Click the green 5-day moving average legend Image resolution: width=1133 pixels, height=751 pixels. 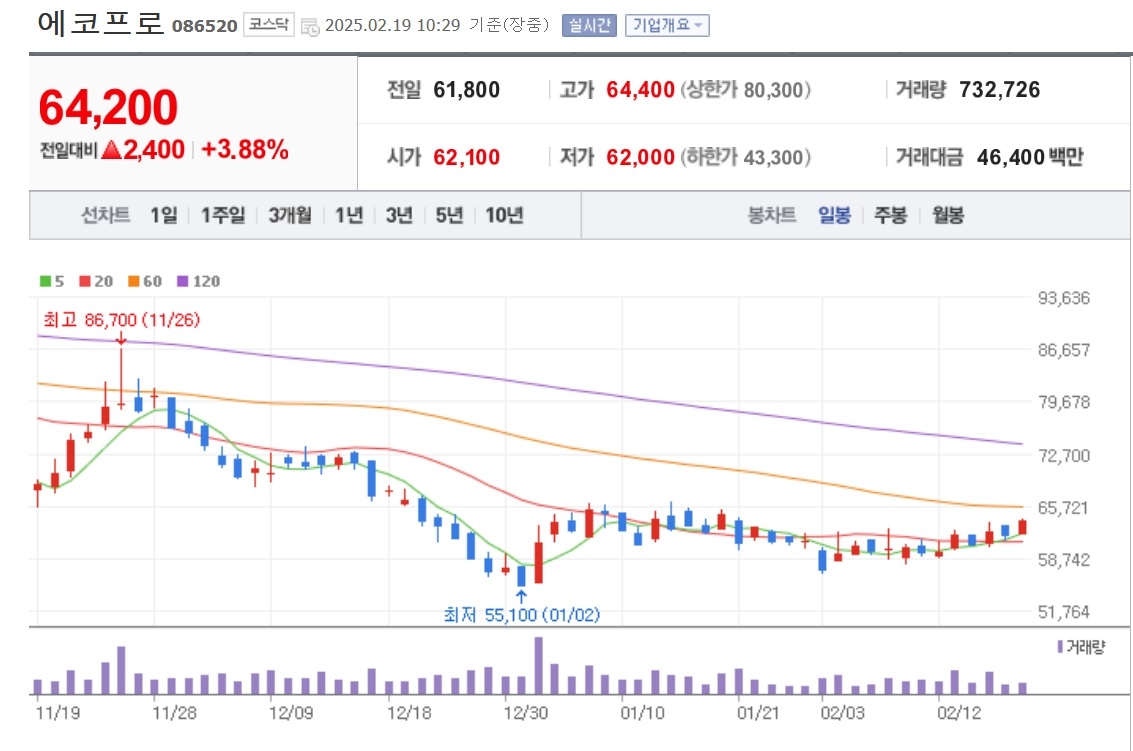tap(52, 281)
